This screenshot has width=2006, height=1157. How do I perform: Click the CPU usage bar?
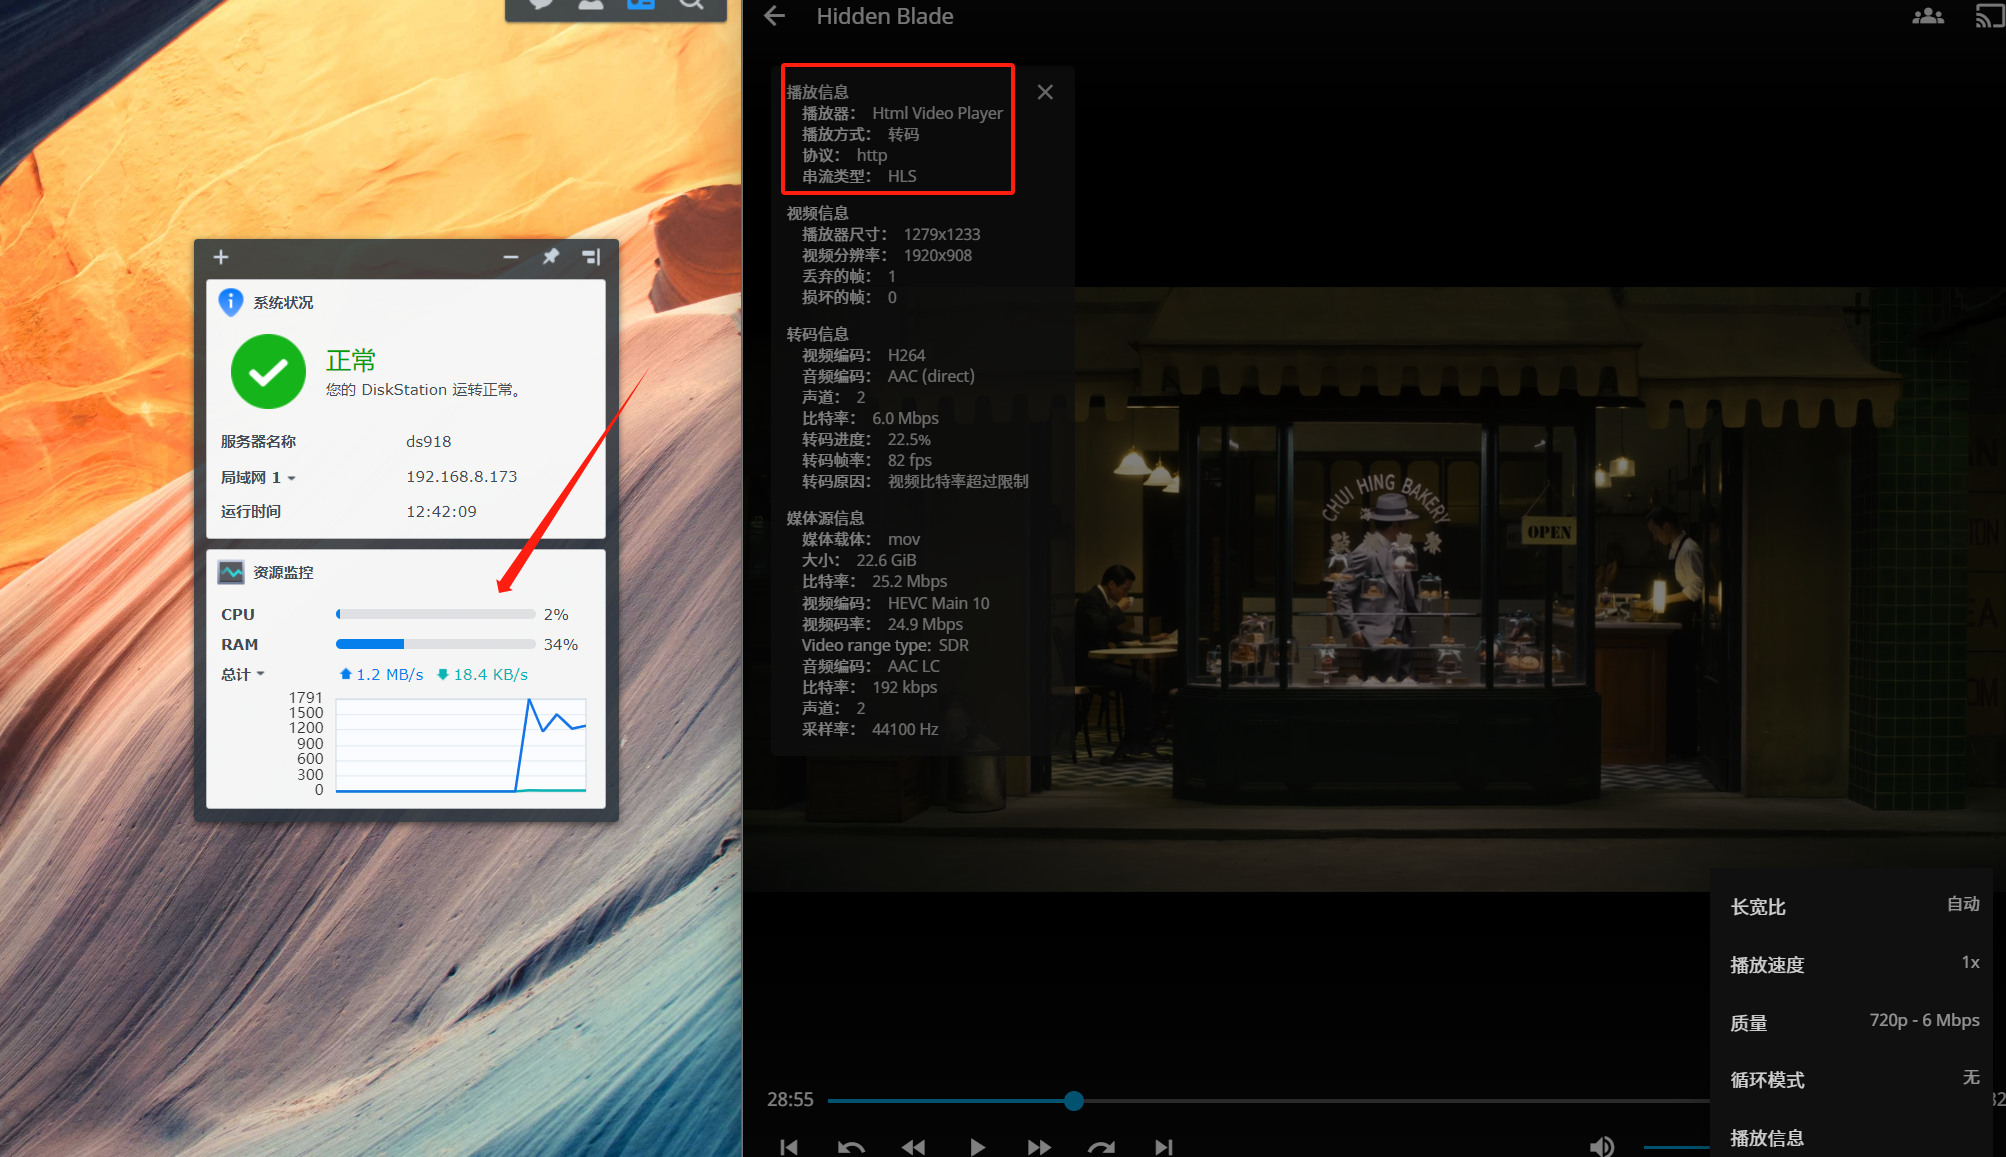pos(435,614)
